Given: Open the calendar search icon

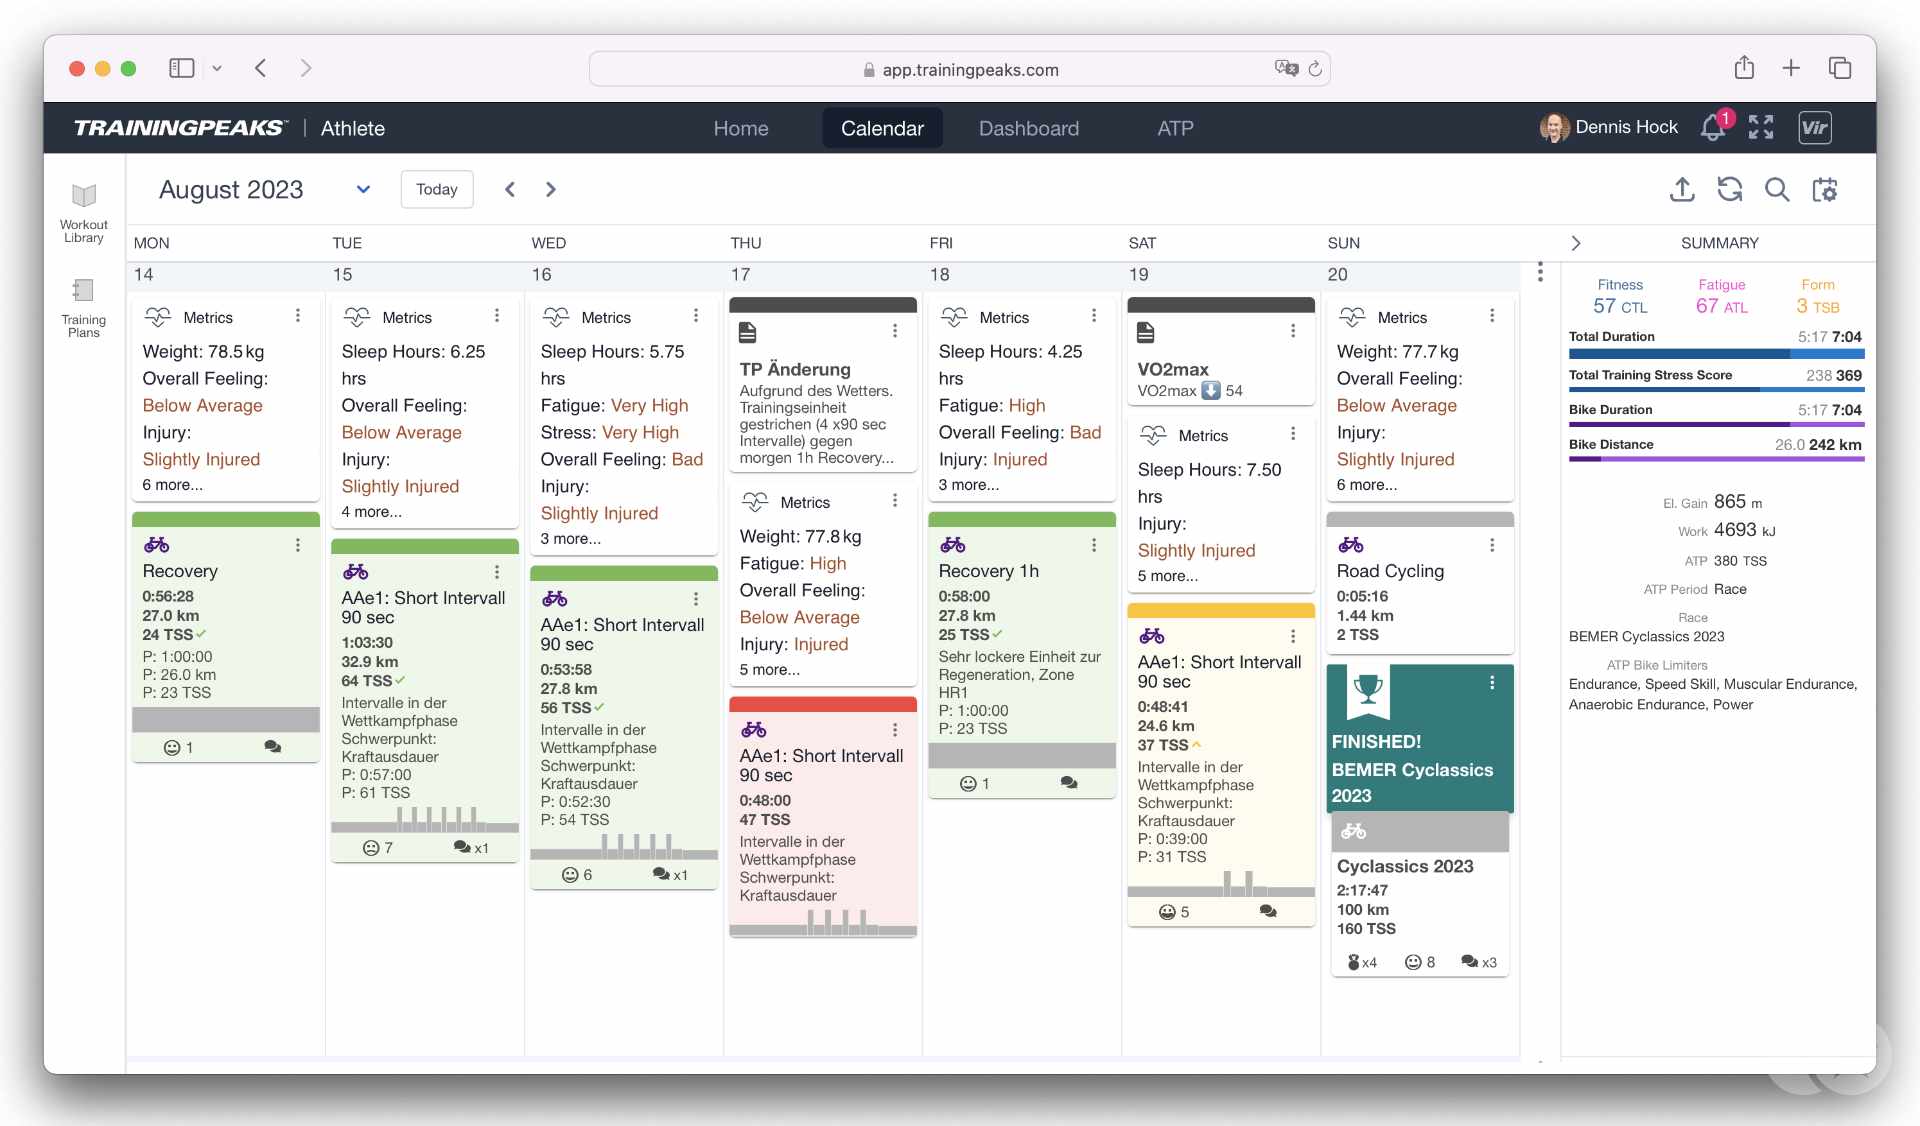Looking at the screenshot, I should point(1777,190).
